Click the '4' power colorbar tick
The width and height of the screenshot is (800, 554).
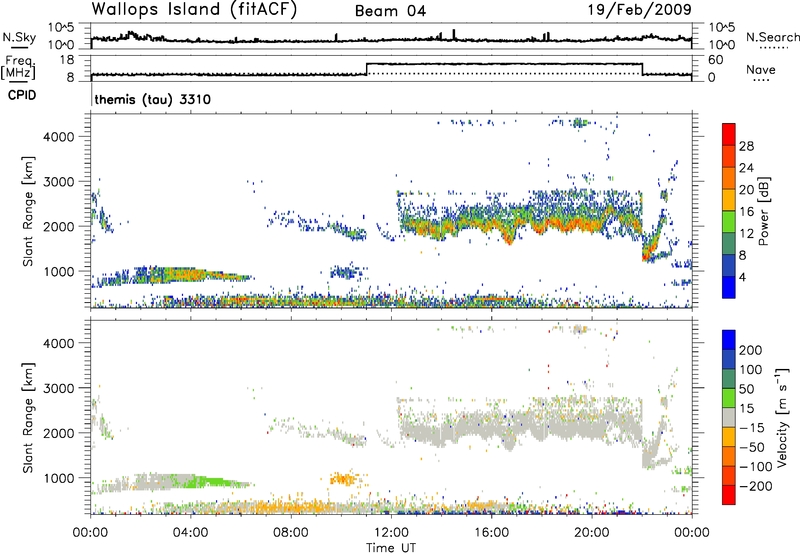tap(742, 277)
